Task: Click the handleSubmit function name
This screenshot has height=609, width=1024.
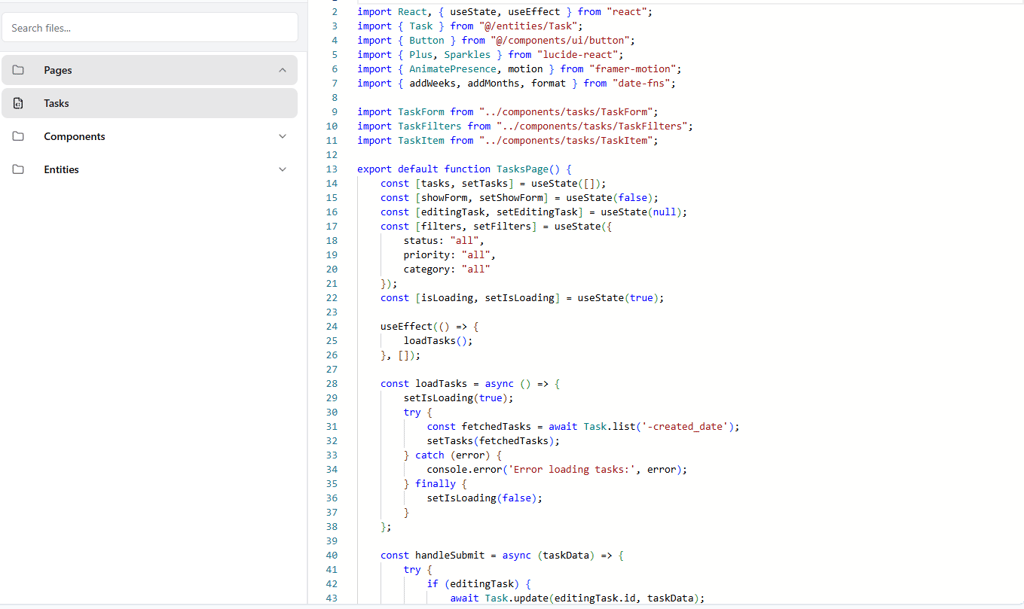Action: pos(450,555)
